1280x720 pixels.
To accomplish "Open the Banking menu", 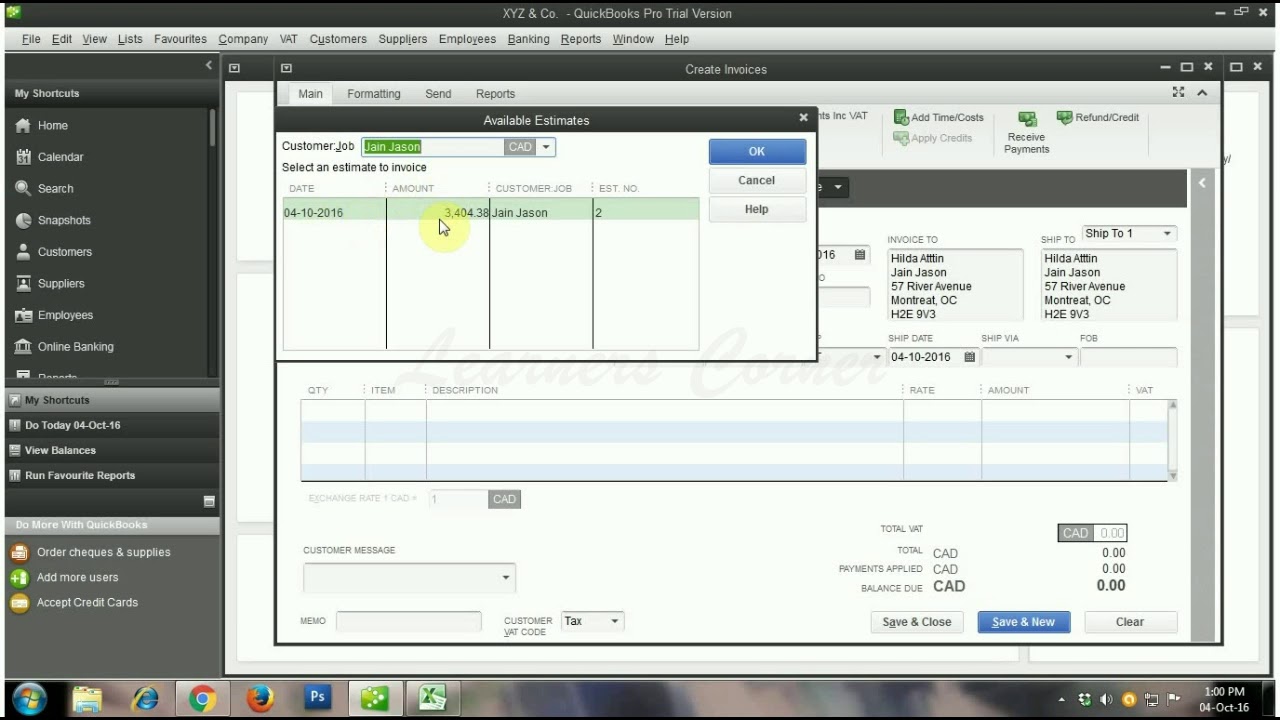I will pyautogui.click(x=528, y=39).
